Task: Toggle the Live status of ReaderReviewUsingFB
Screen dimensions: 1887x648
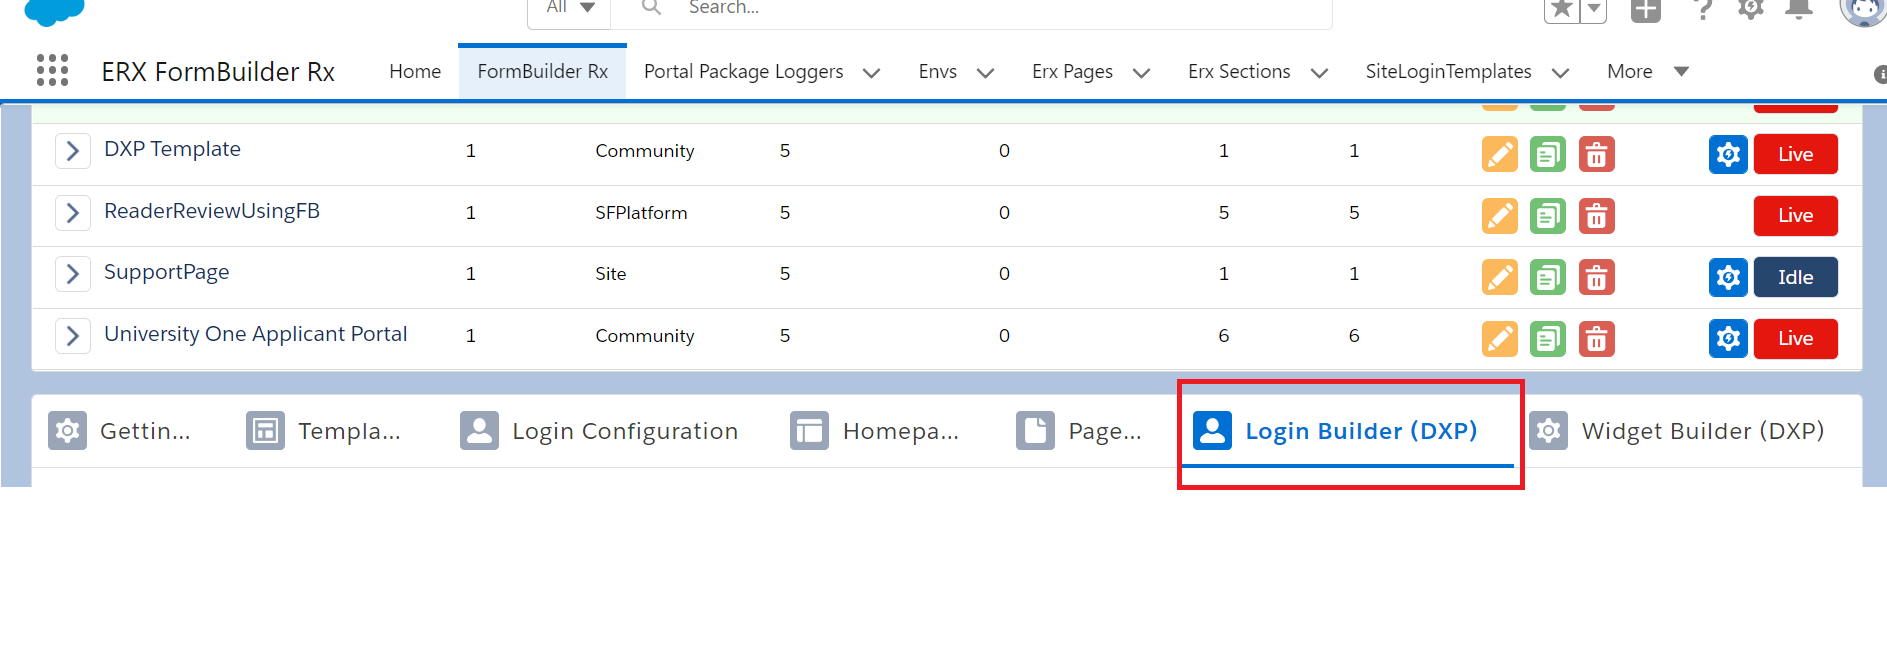Action: tap(1795, 216)
